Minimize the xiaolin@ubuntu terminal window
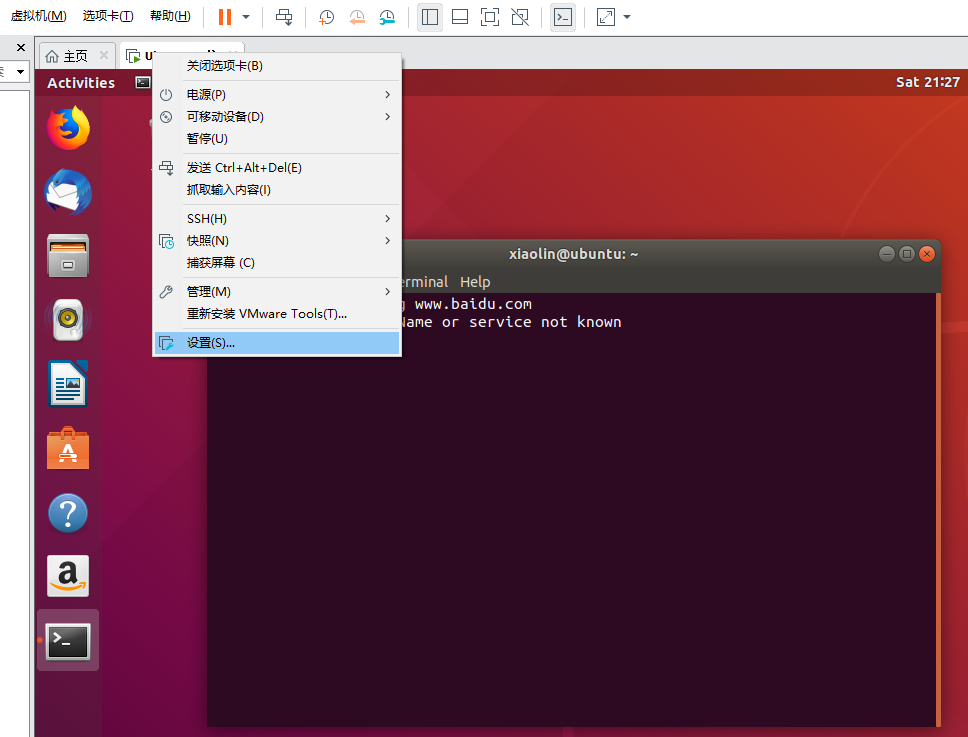 point(887,254)
